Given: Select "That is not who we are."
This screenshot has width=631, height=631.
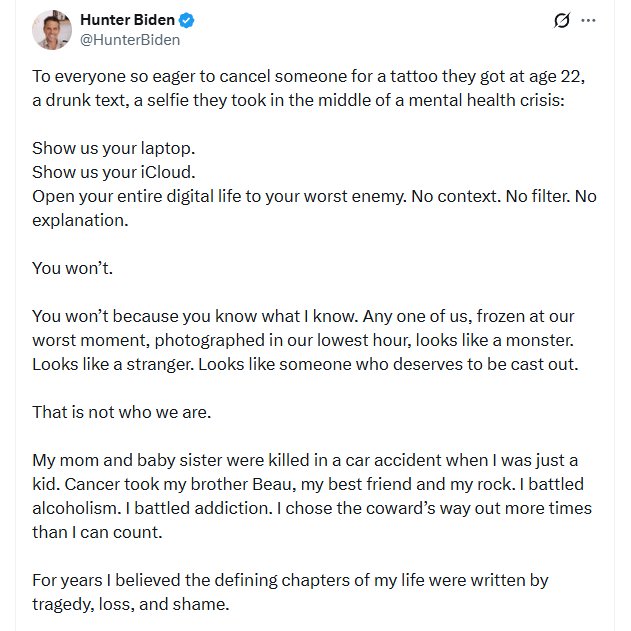Looking at the screenshot, I should [122, 412].
